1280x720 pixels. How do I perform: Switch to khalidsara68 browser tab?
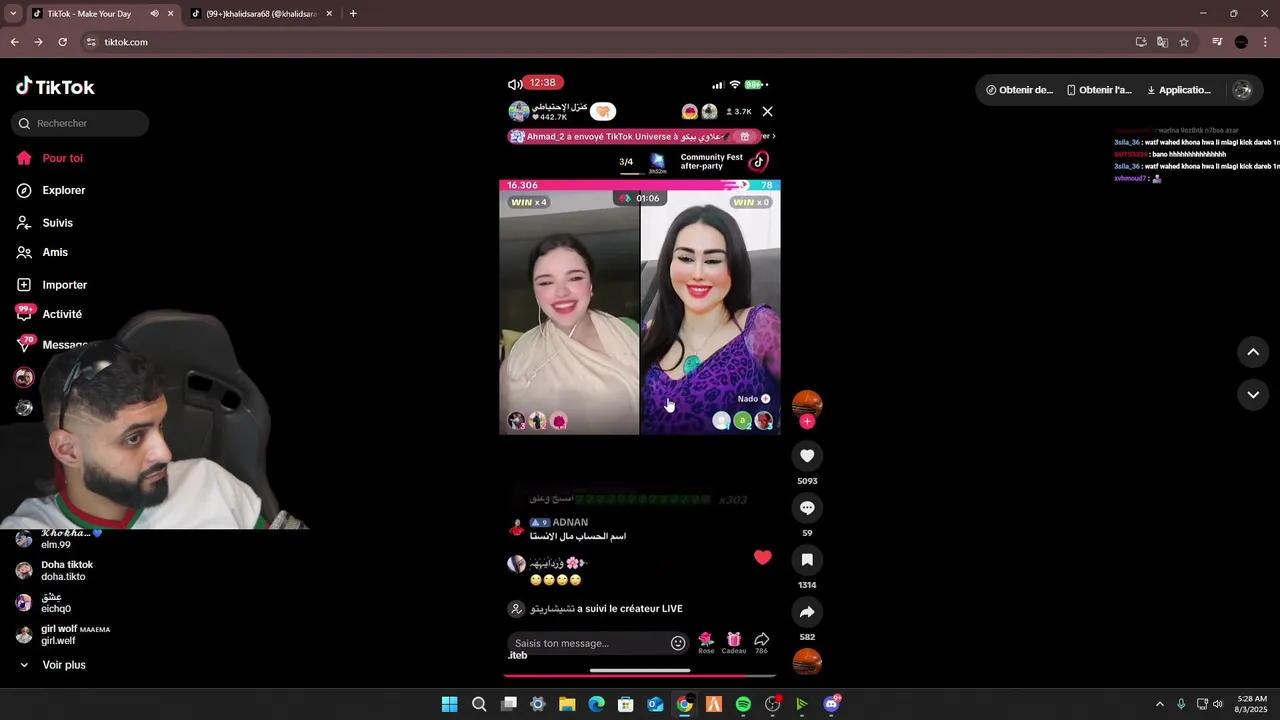pos(260,14)
